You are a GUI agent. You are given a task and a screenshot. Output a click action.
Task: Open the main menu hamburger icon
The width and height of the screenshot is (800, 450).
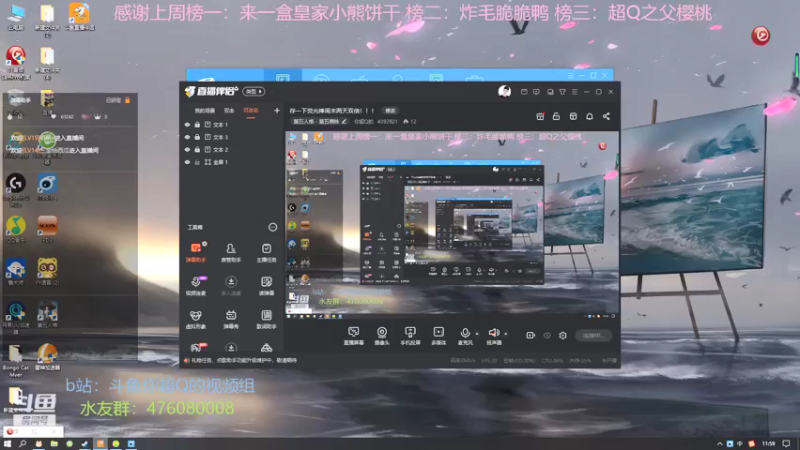574,92
